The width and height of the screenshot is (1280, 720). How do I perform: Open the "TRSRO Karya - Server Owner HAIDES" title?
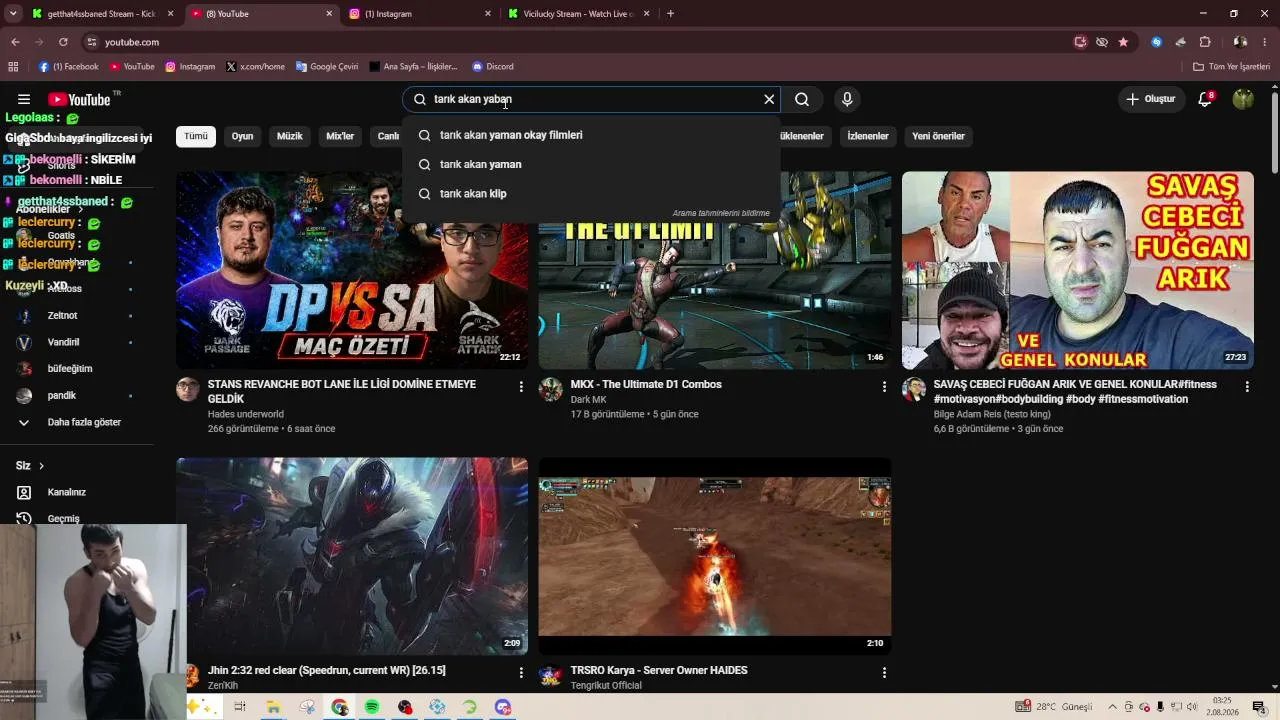click(x=659, y=670)
